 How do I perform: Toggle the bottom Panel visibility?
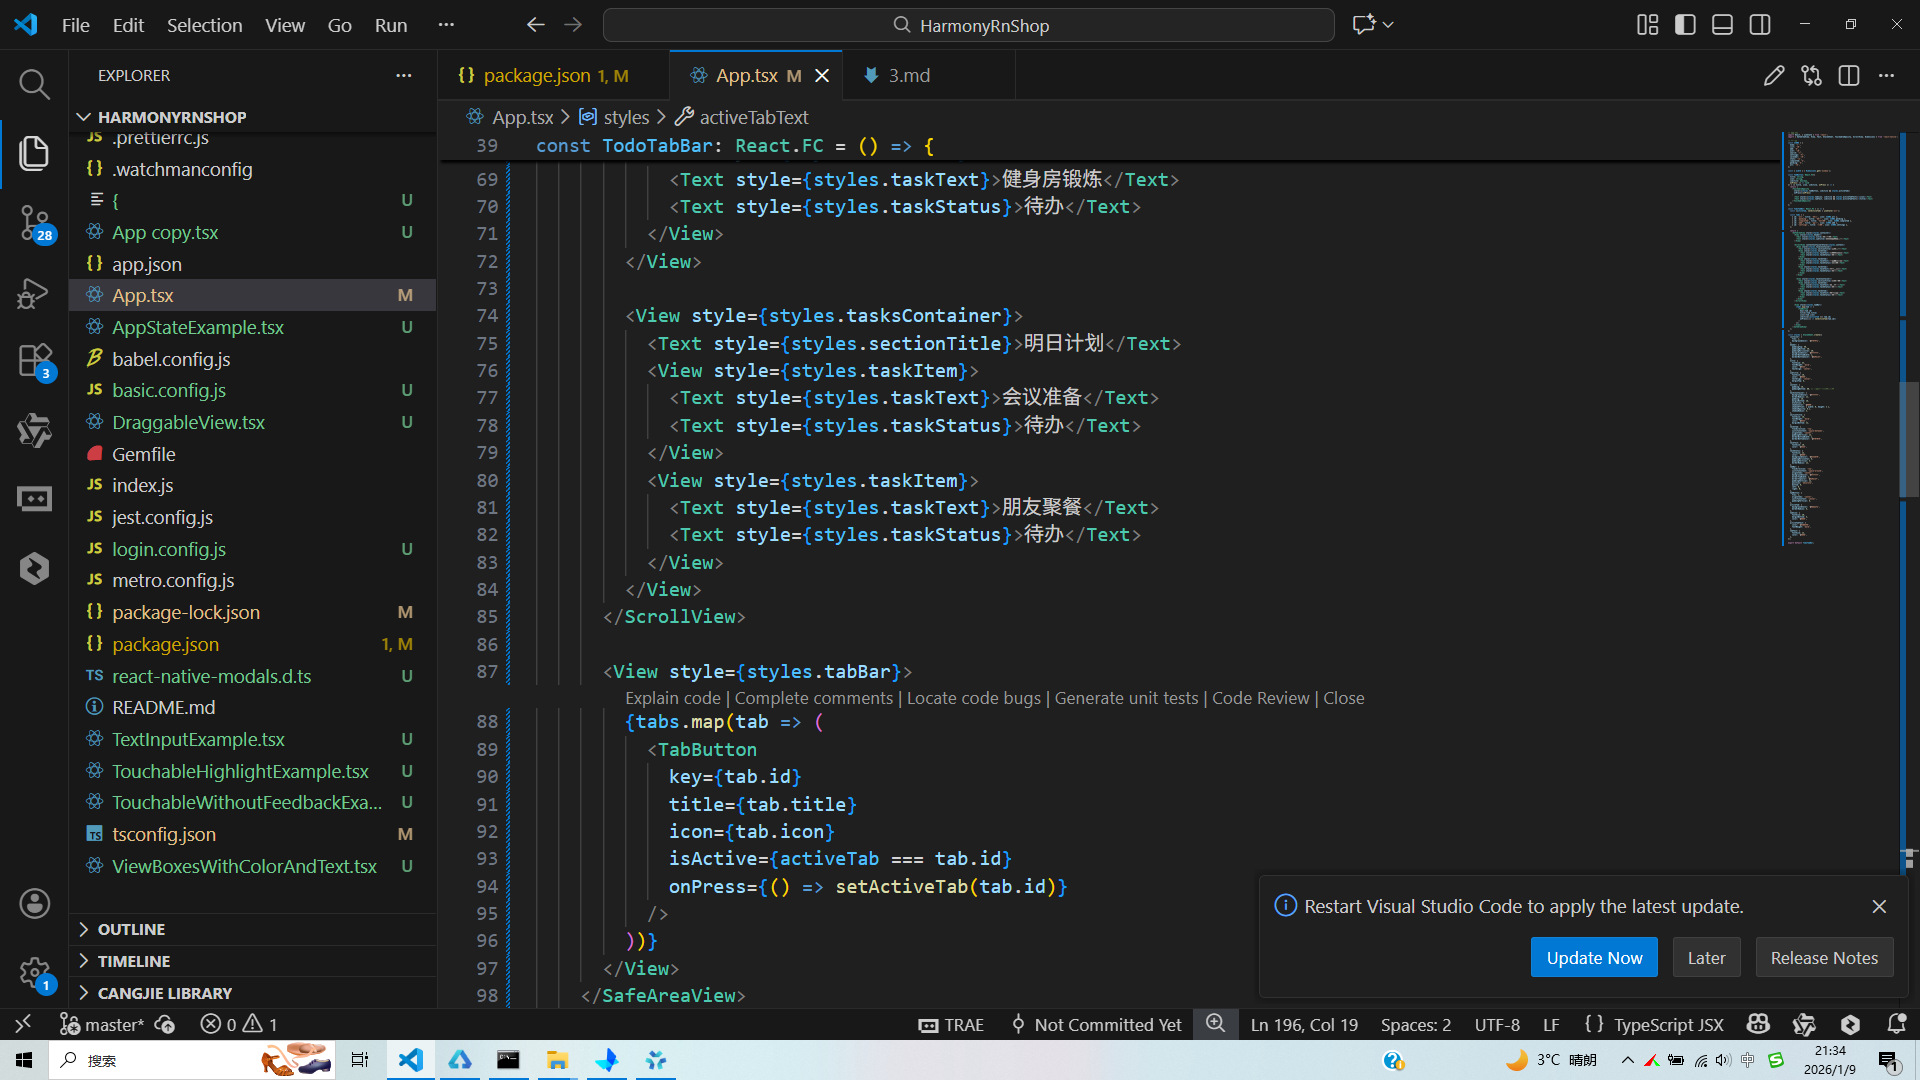coord(1722,25)
